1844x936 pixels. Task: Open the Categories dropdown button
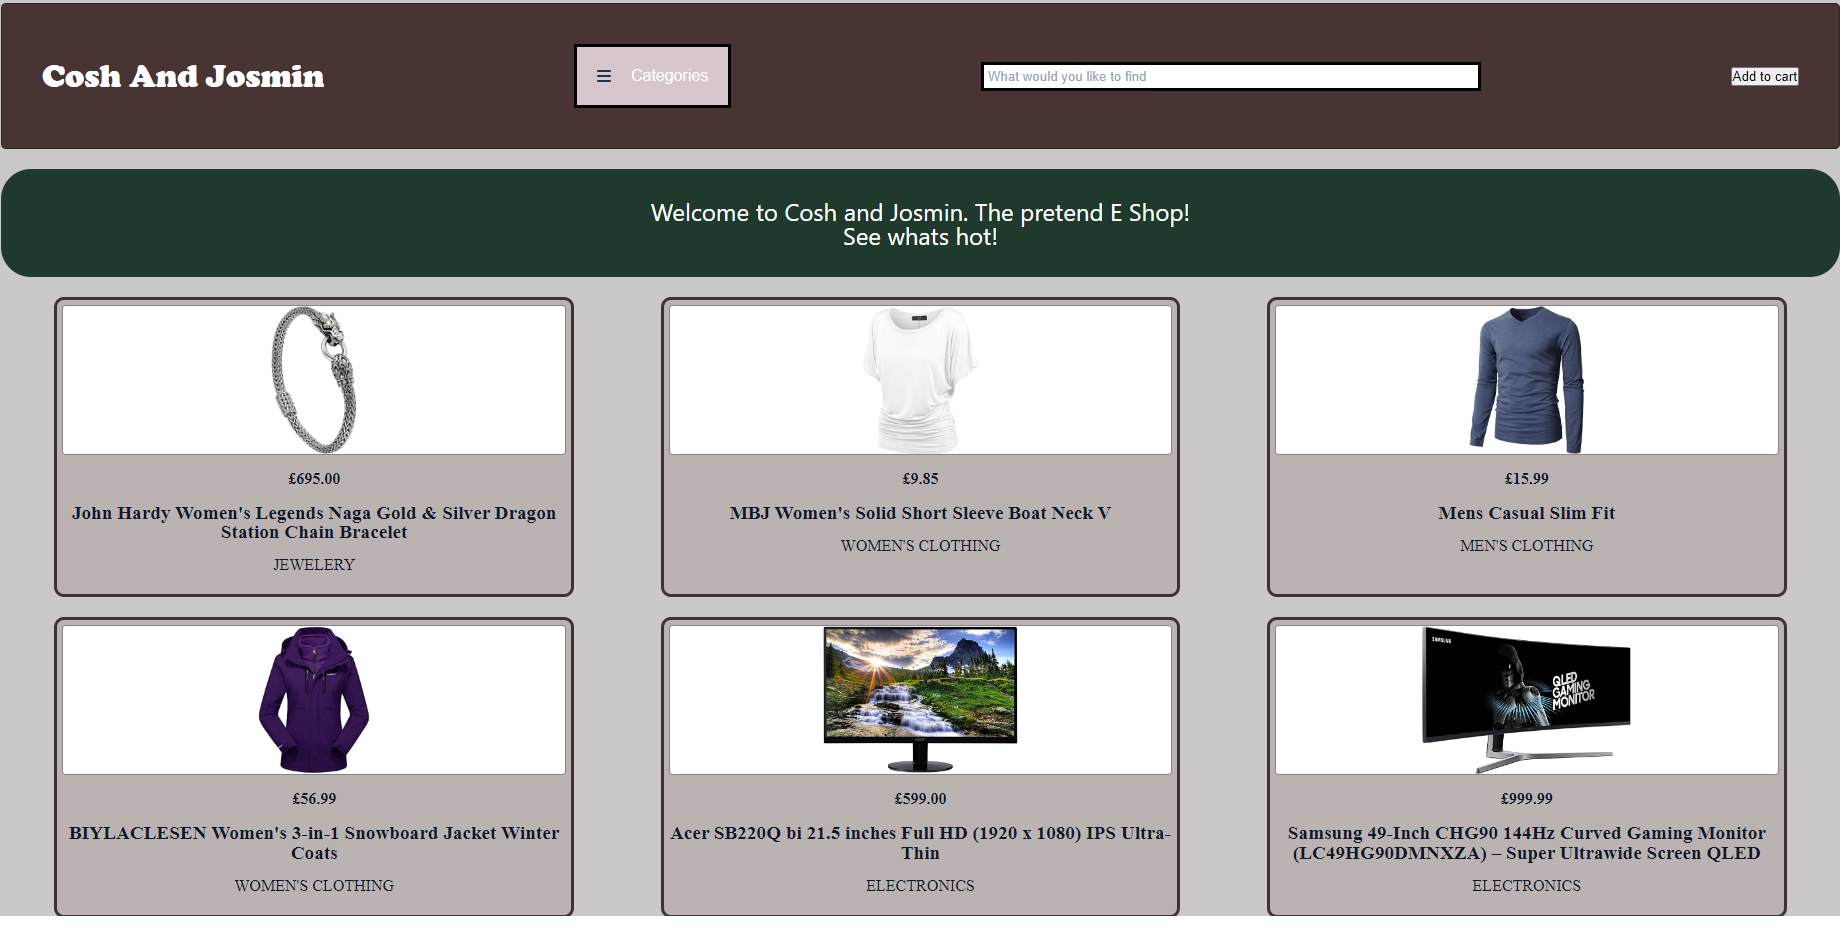coord(652,76)
